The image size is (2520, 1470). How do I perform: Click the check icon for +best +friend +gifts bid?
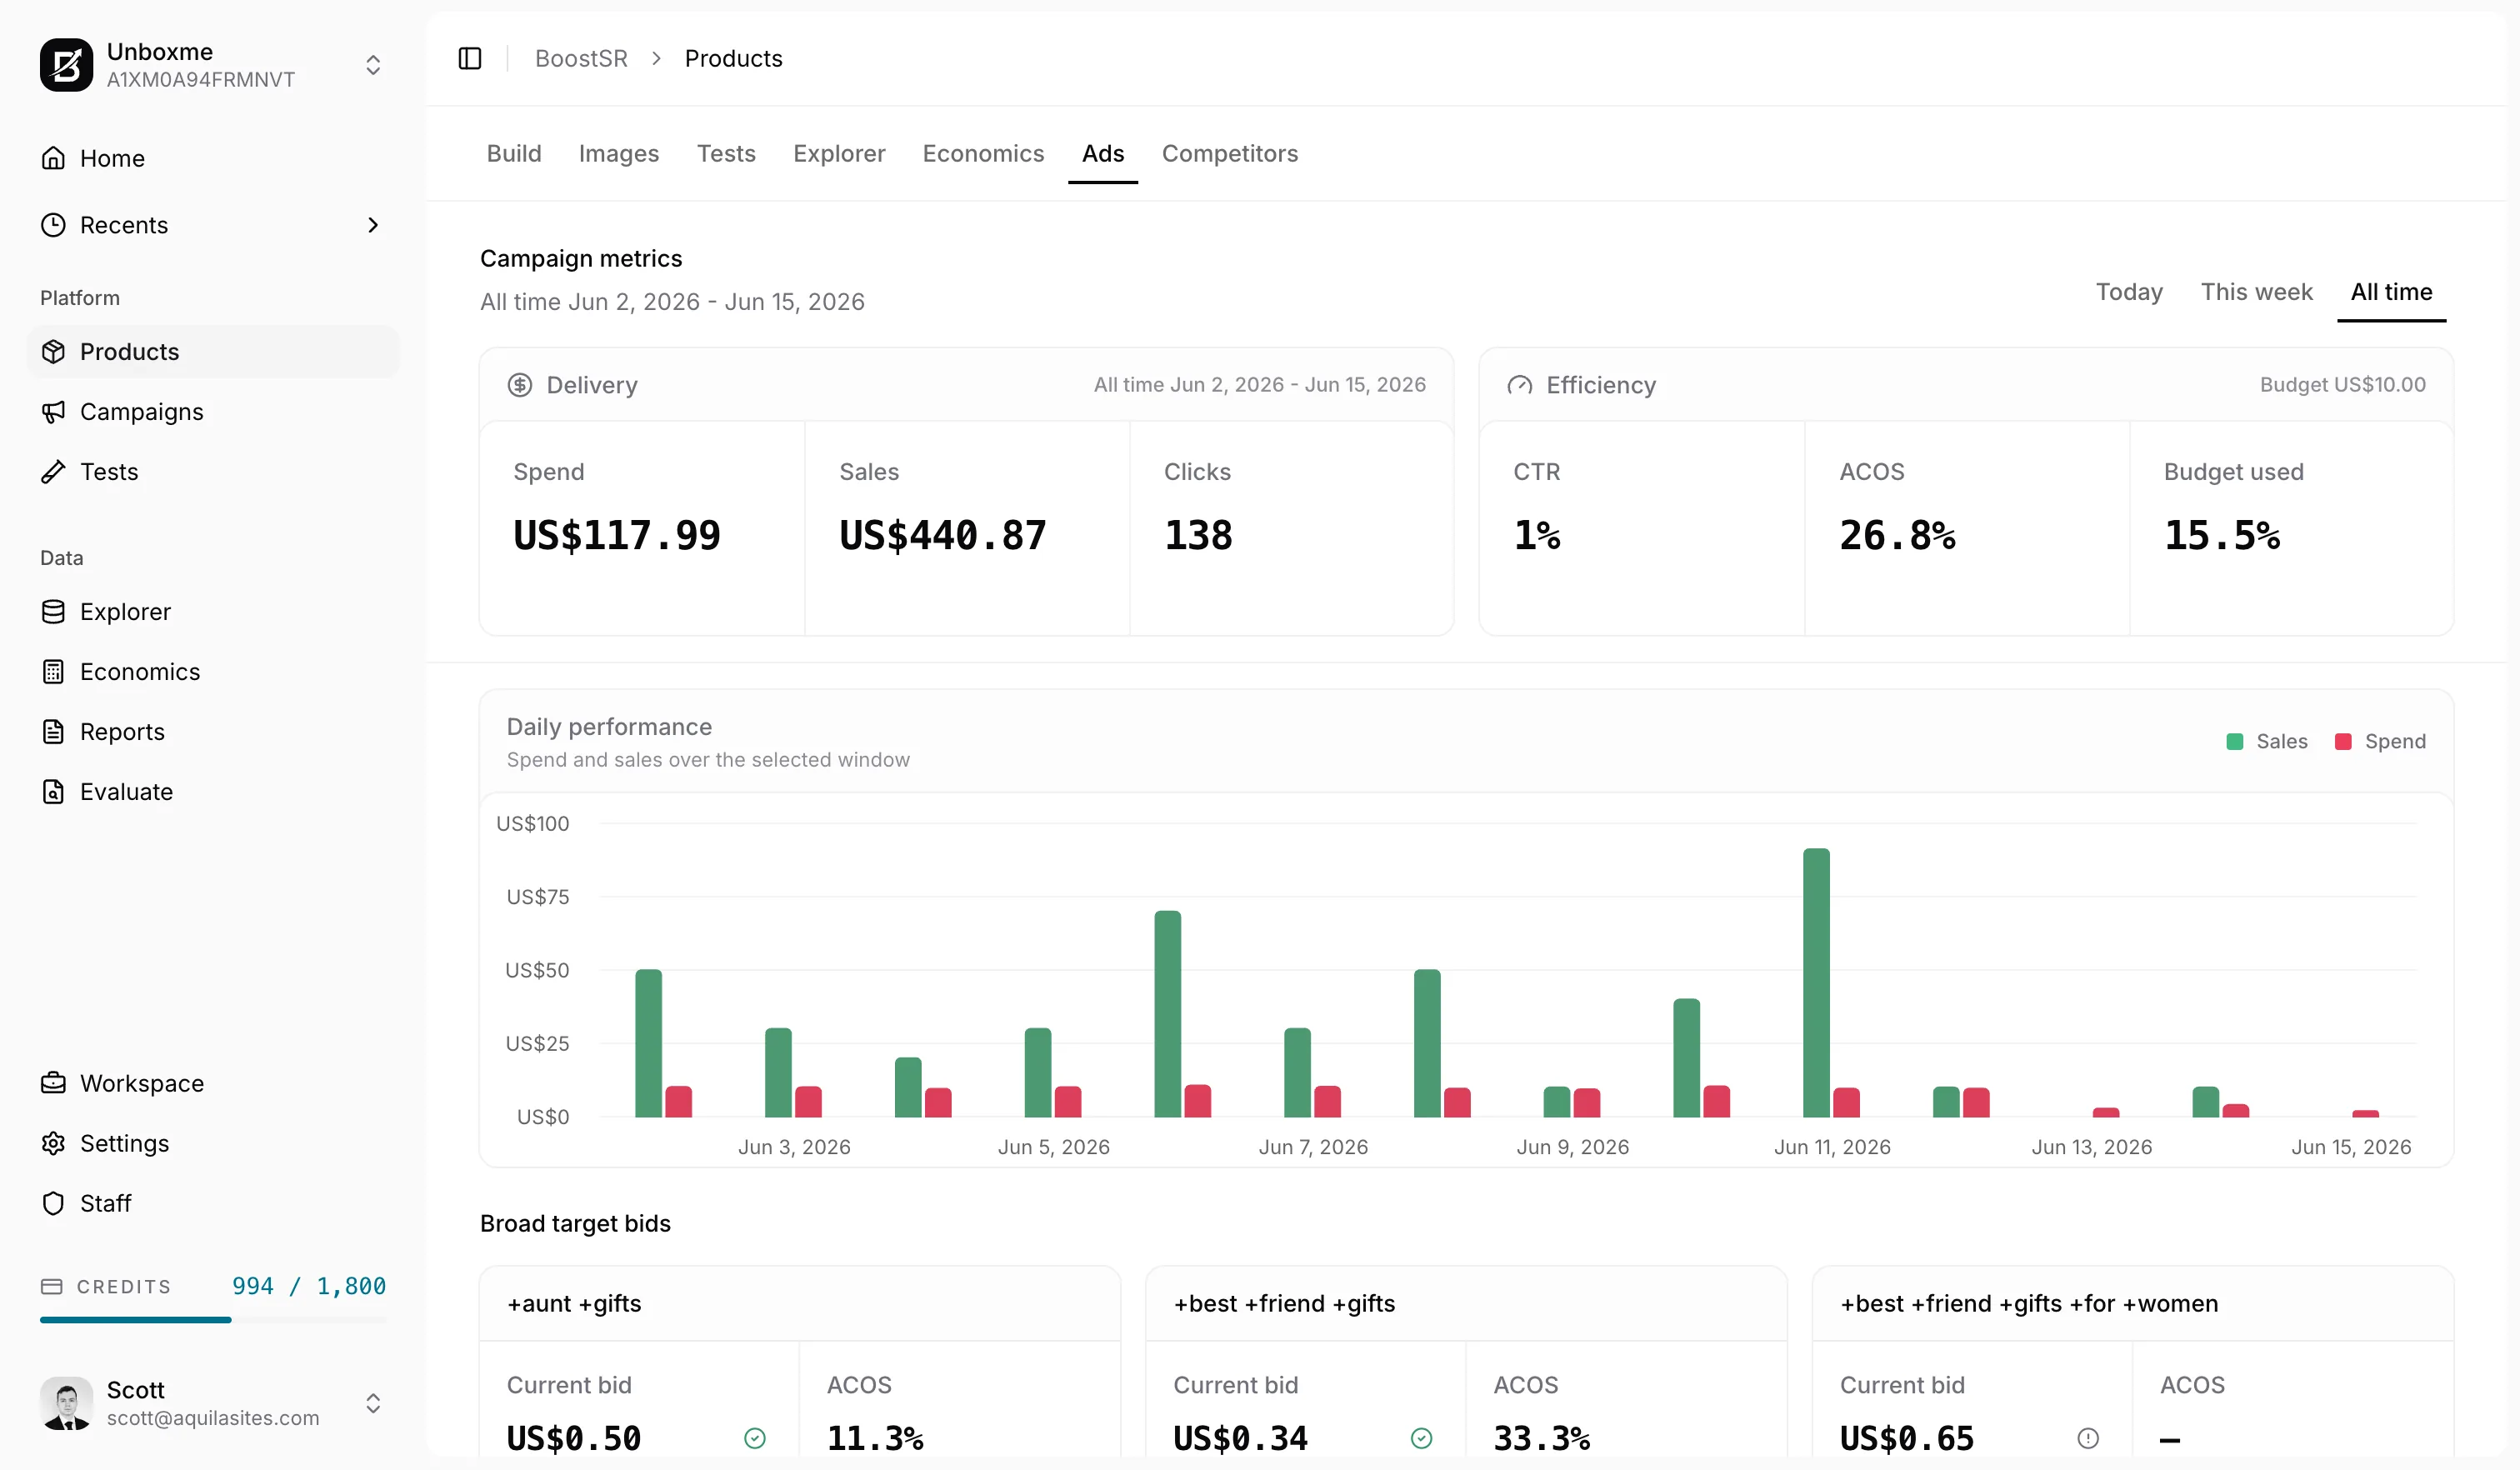coord(1421,1439)
